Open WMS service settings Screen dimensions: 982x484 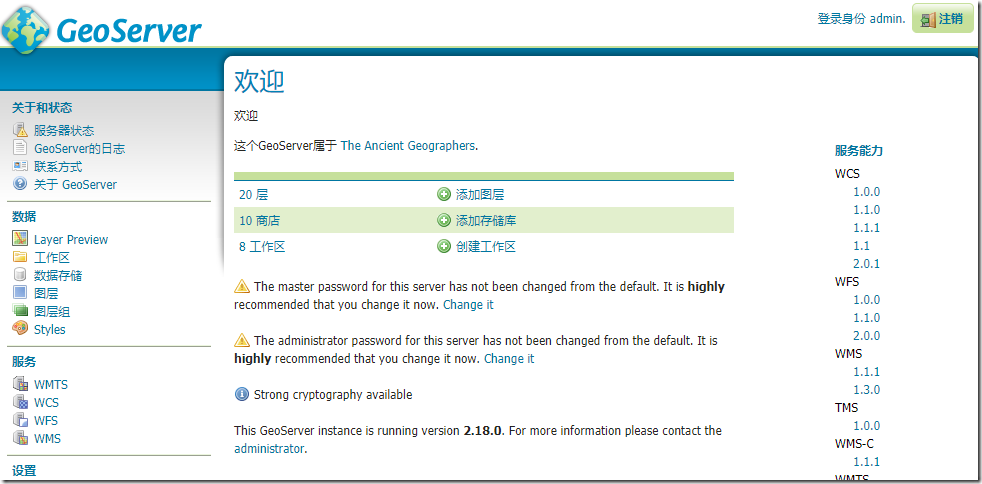click(48, 438)
